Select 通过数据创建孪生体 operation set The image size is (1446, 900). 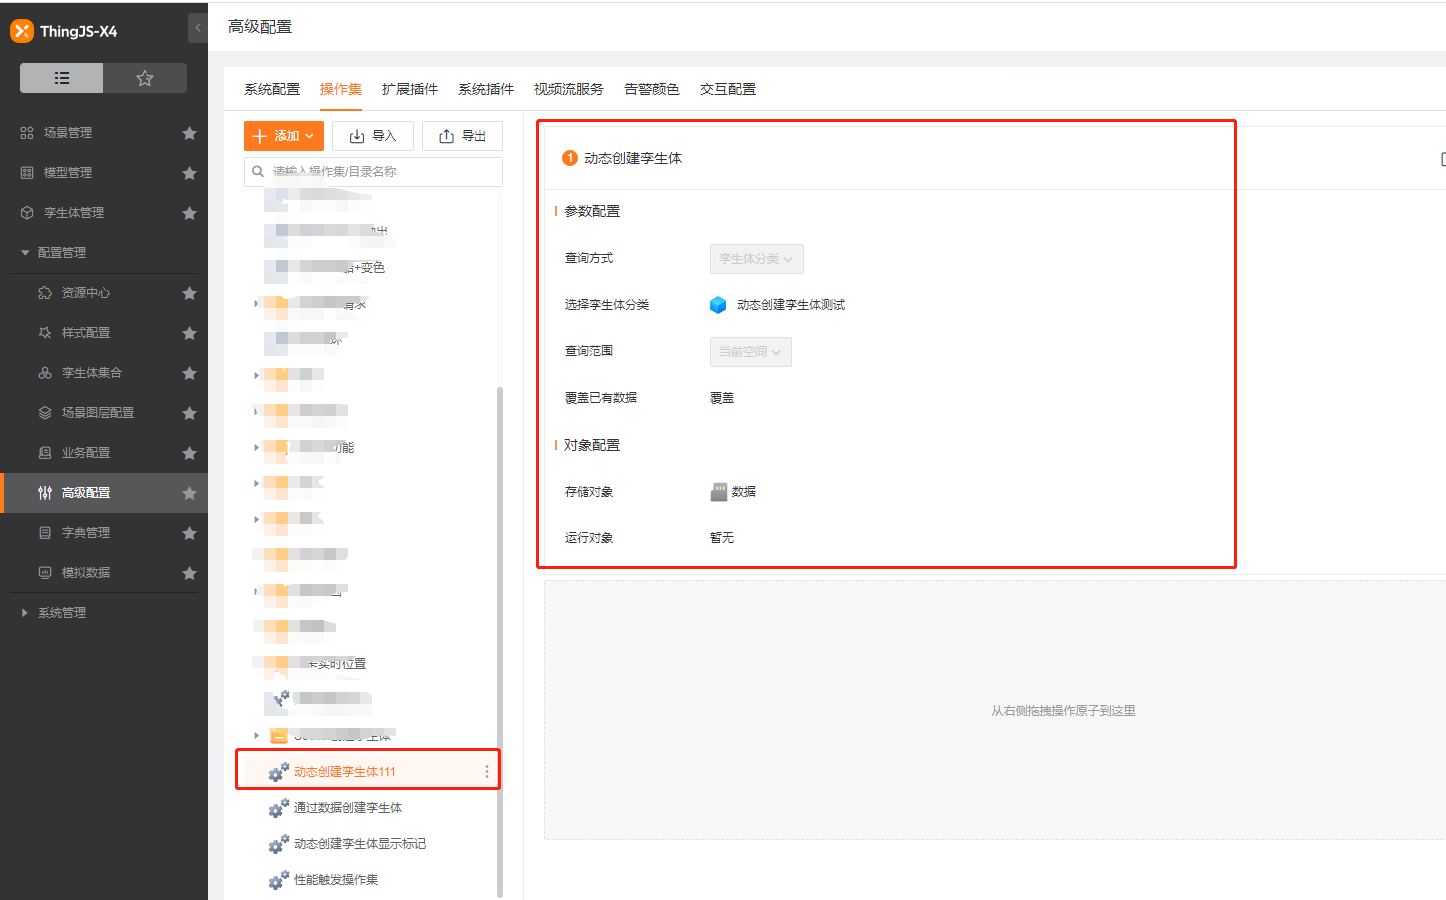point(348,808)
